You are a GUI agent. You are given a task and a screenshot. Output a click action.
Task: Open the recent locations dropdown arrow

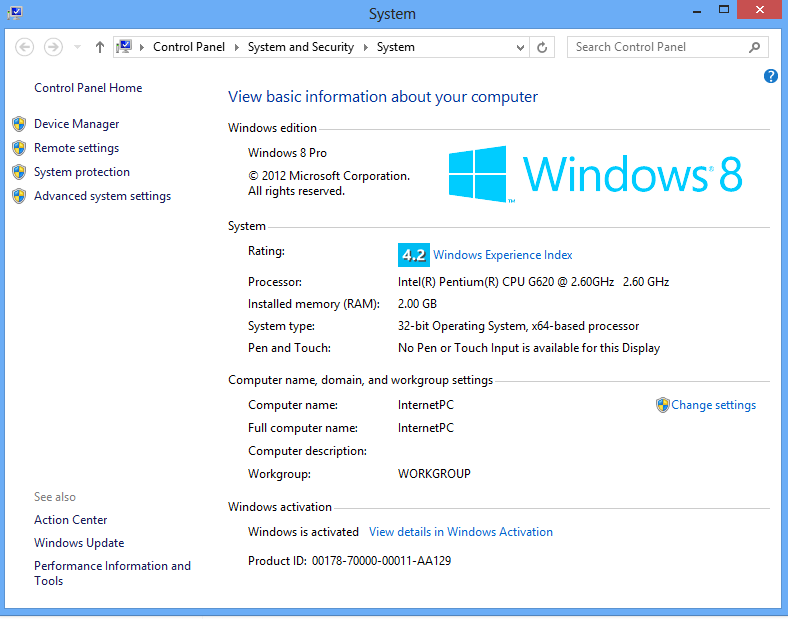(x=77, y=47)
